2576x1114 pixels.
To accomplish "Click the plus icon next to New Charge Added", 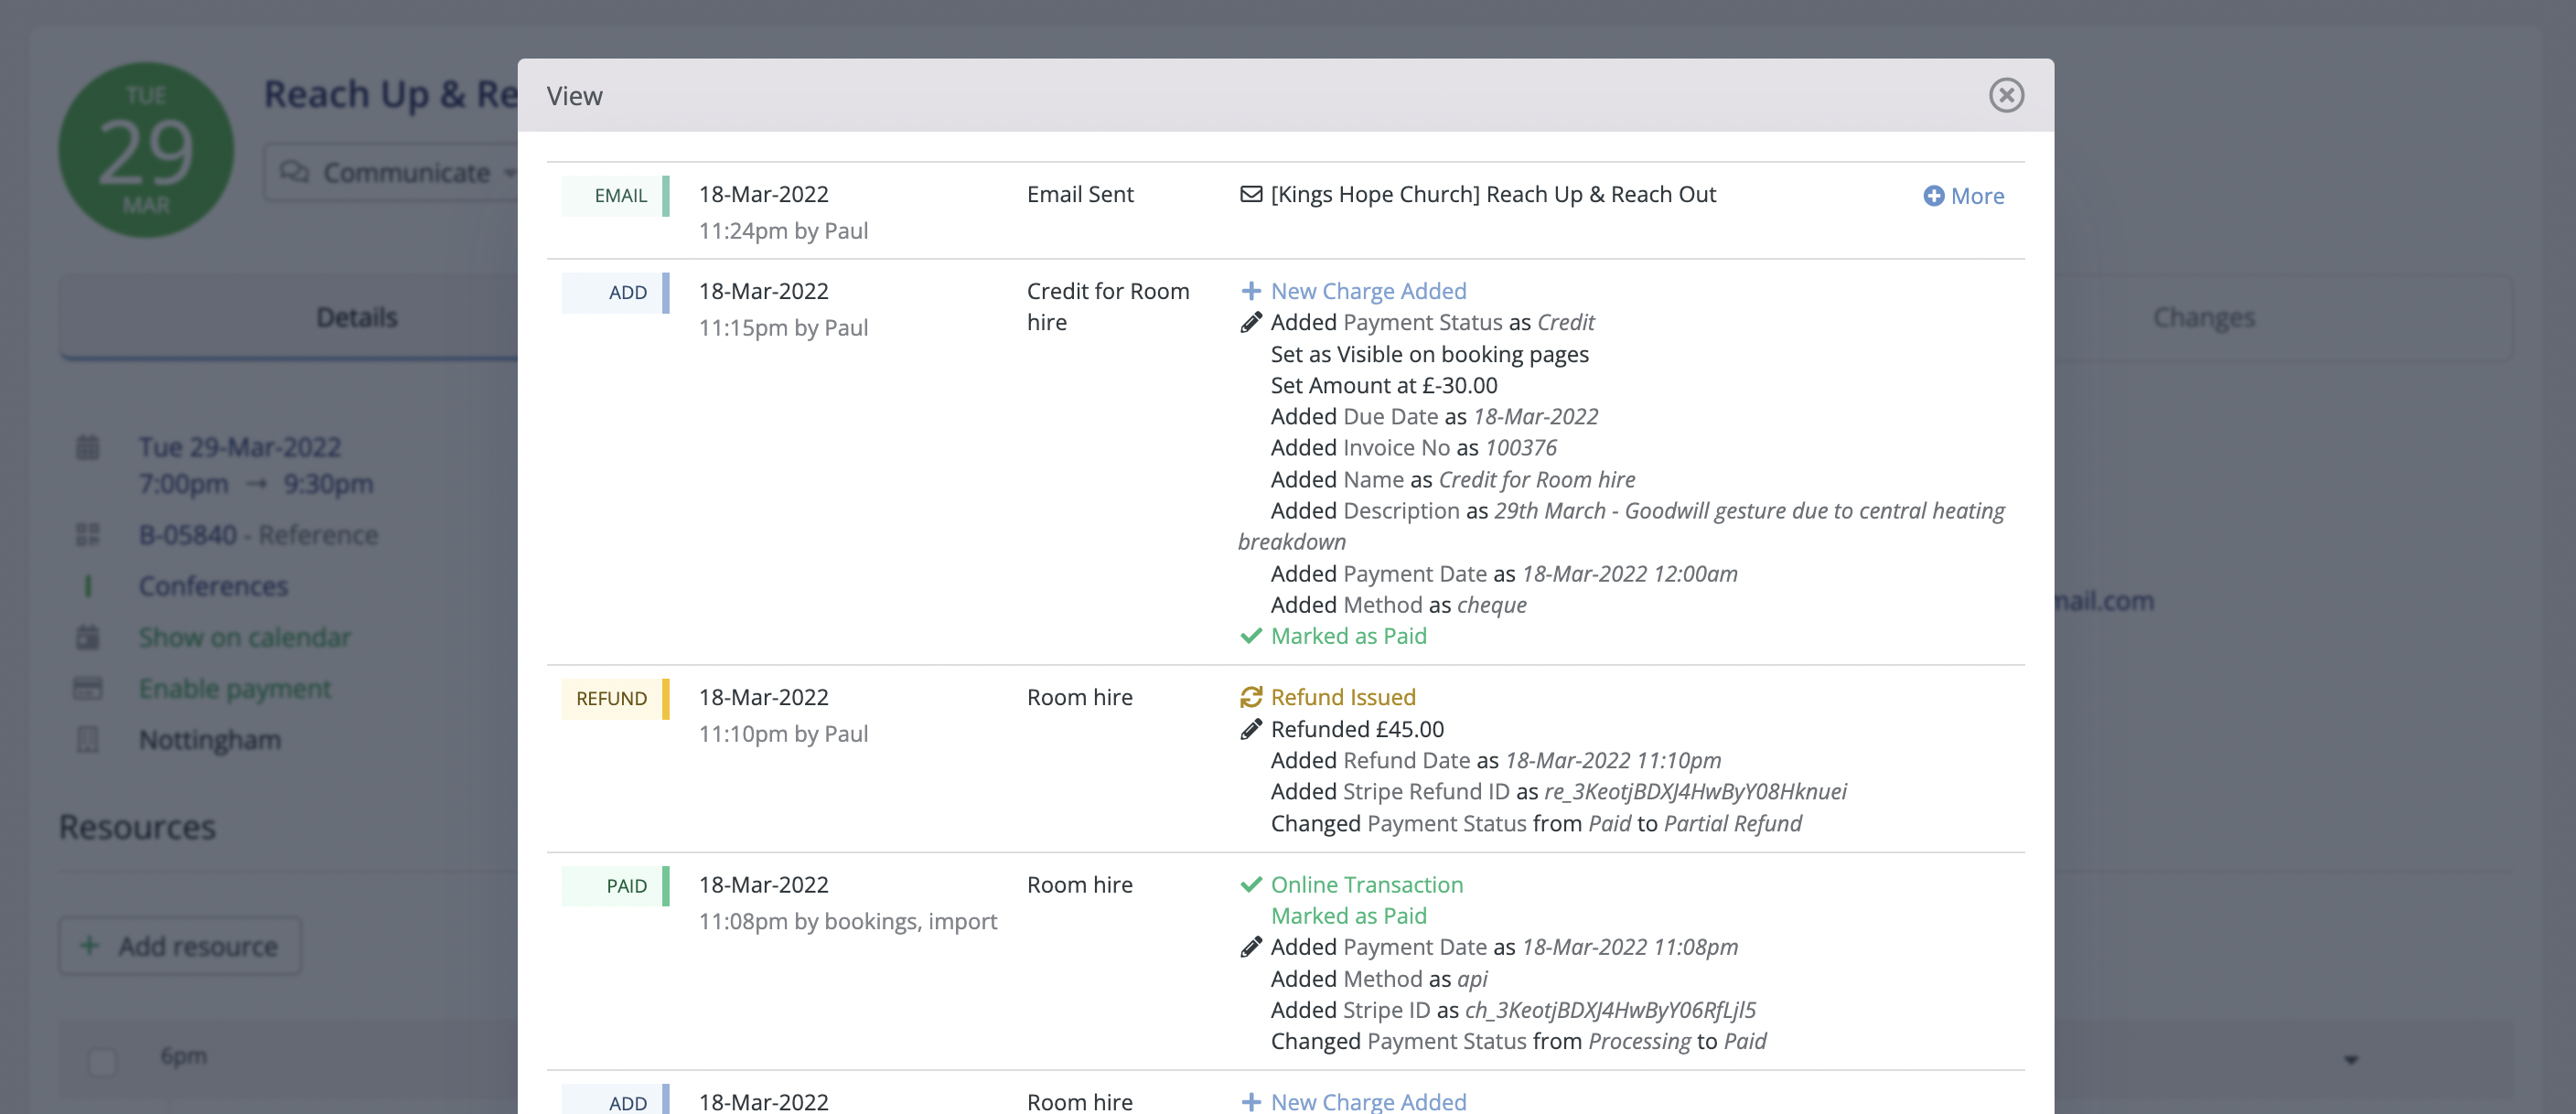I will [1250, 291].
